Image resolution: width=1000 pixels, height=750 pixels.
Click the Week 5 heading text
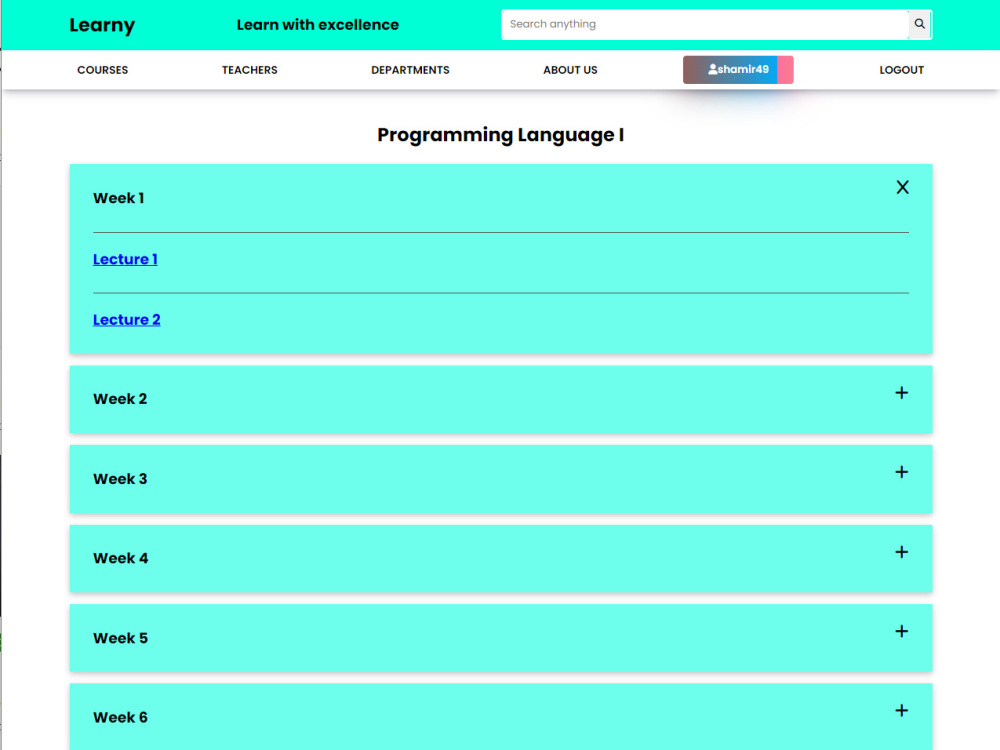(x=121, y=638)
